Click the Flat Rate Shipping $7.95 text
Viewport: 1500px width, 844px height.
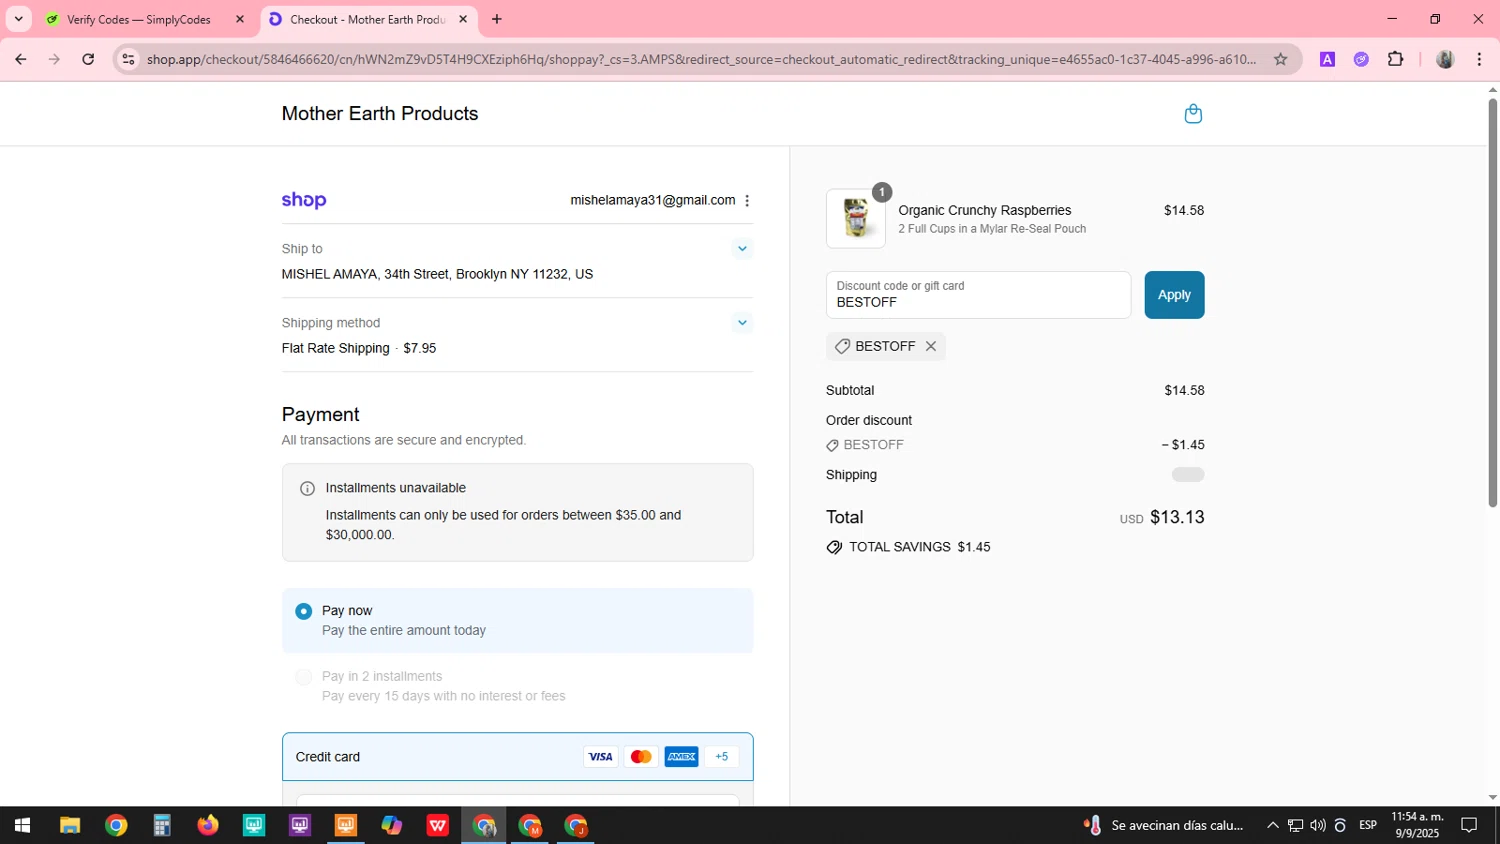359,348
